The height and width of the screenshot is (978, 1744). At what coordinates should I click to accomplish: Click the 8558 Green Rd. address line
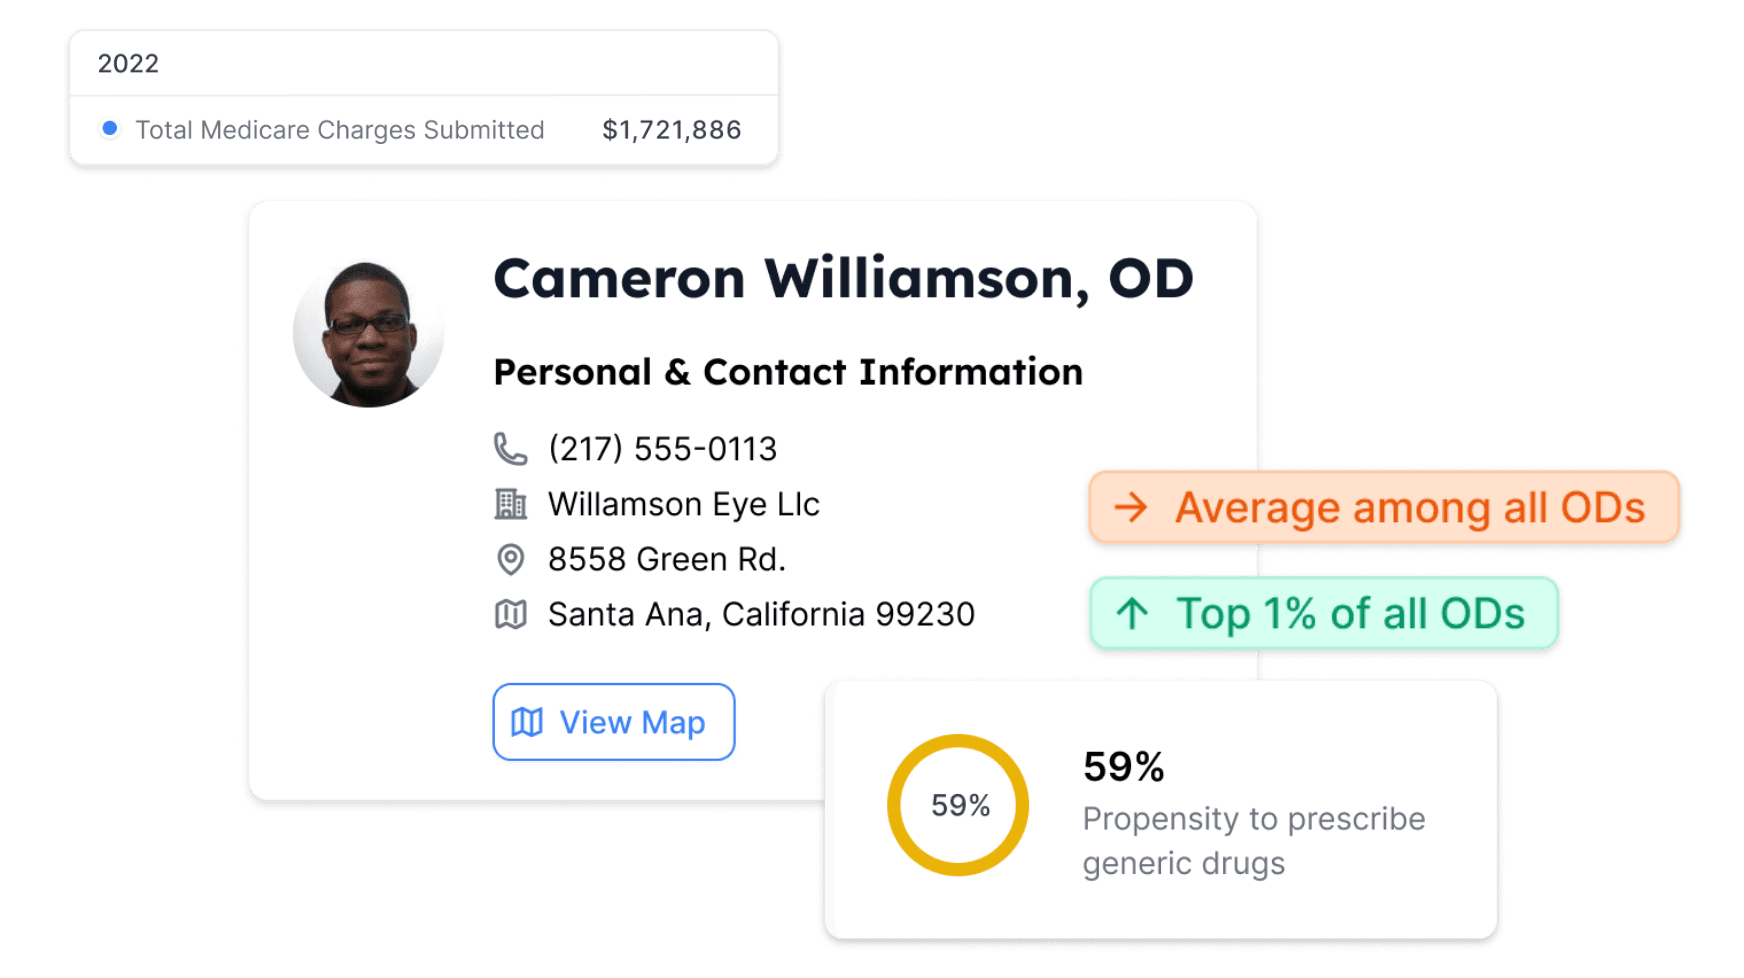coord(666,559)
